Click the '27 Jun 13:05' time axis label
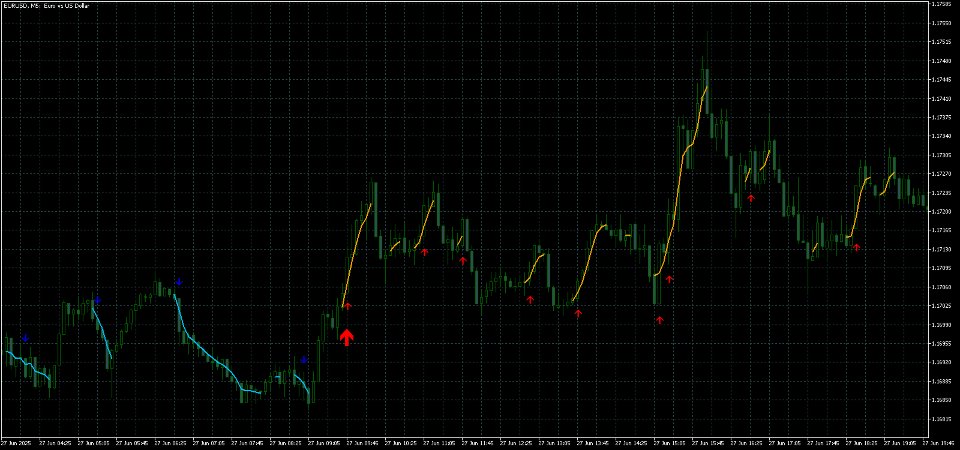This screenshot has width=960, height=450. pyautogui.click(x=554, y=441)
